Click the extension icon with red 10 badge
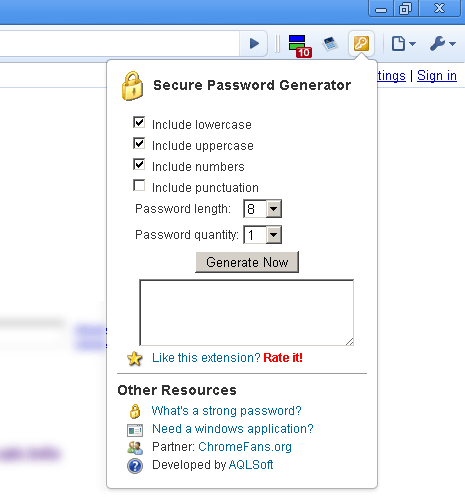 pyautogui.click(x=300, y=46)
